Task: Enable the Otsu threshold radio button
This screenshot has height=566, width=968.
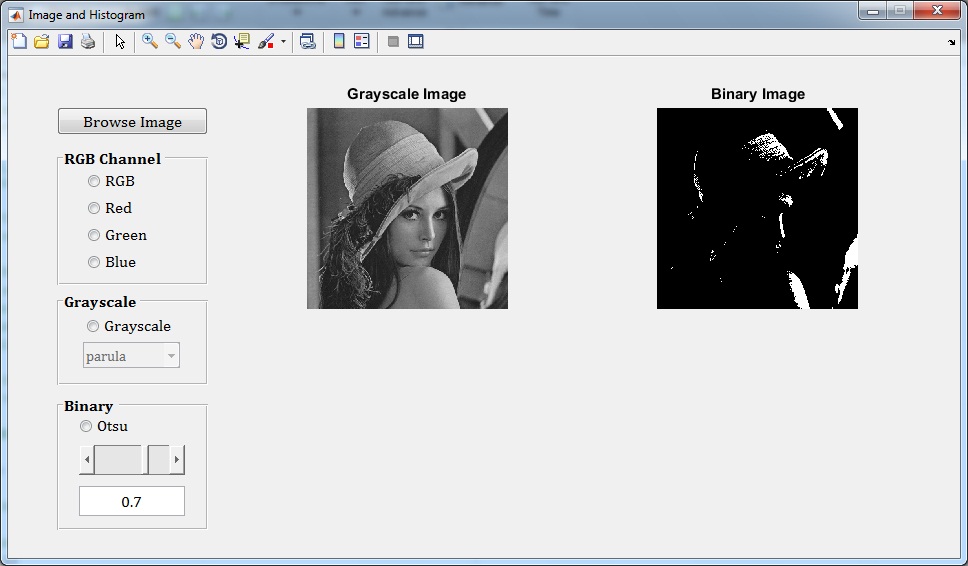Action: tap(86, 426)
